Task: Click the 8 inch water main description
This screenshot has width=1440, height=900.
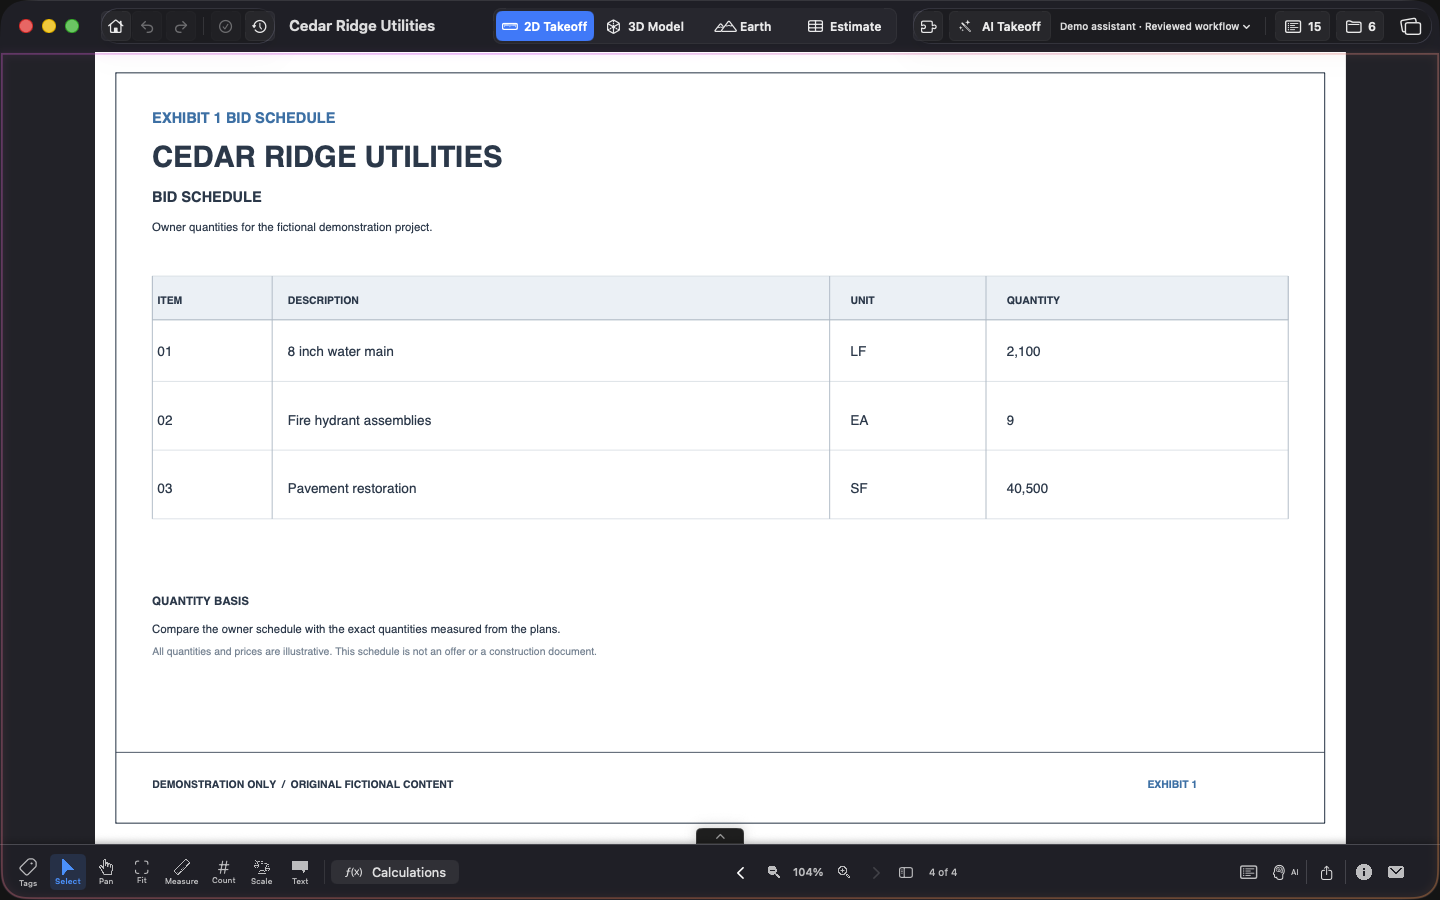Action: coord(341,352)
